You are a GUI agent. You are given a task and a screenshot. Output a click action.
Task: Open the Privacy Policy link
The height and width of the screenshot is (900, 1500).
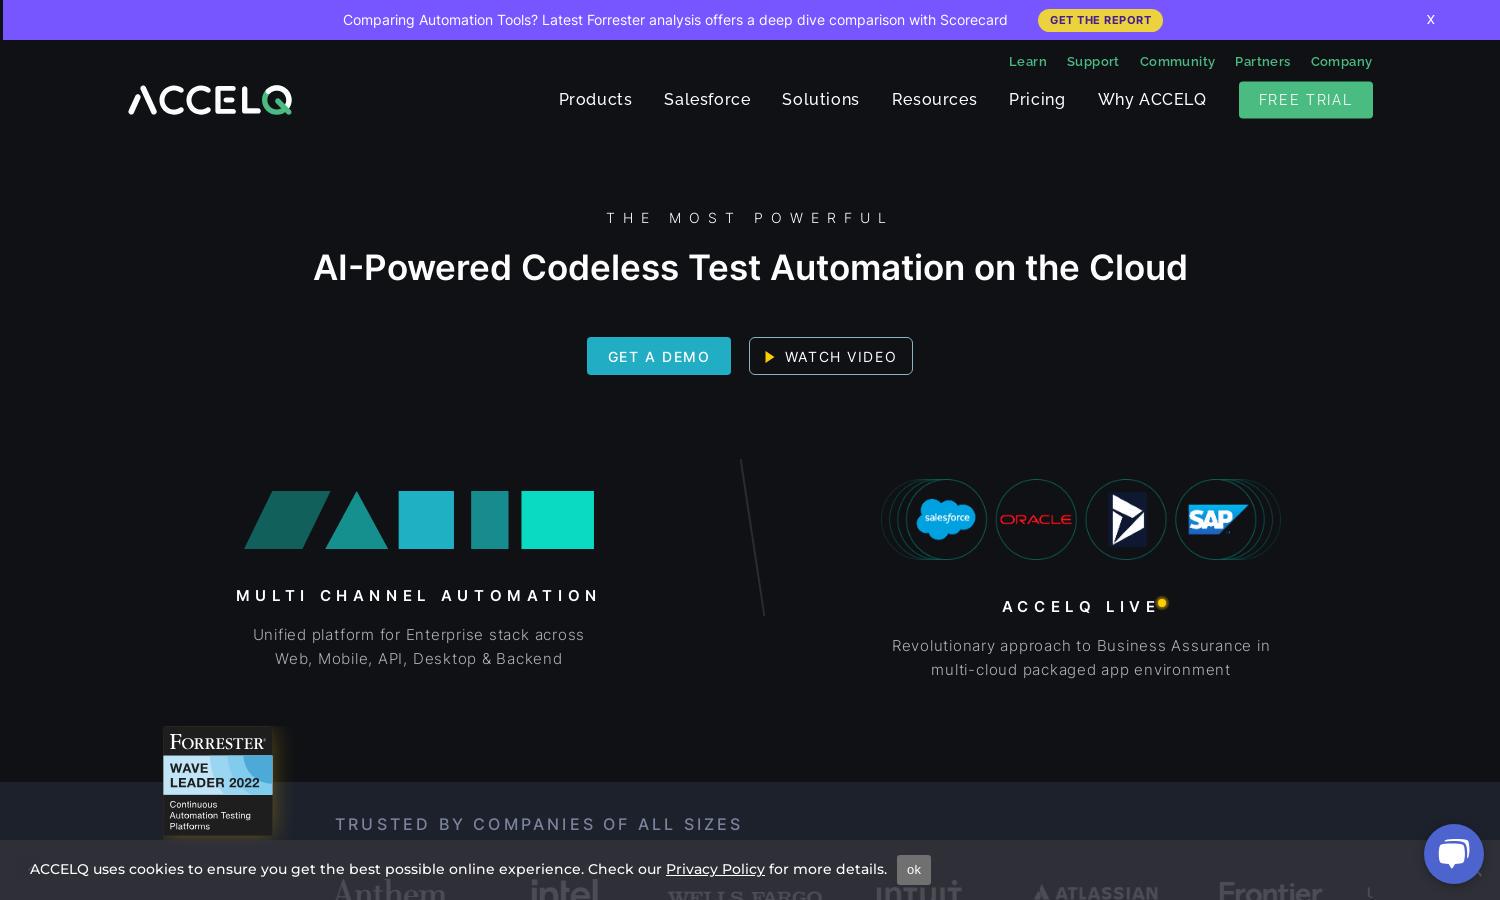coord(715,869)
